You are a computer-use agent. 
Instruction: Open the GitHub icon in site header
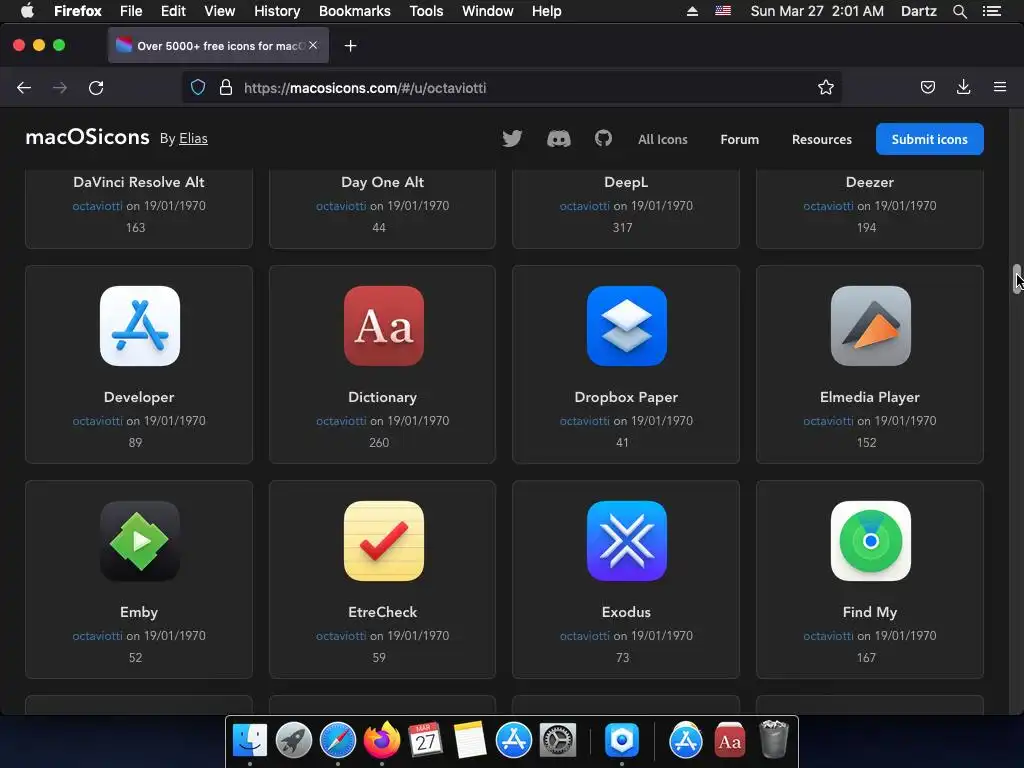click(603, 138)
